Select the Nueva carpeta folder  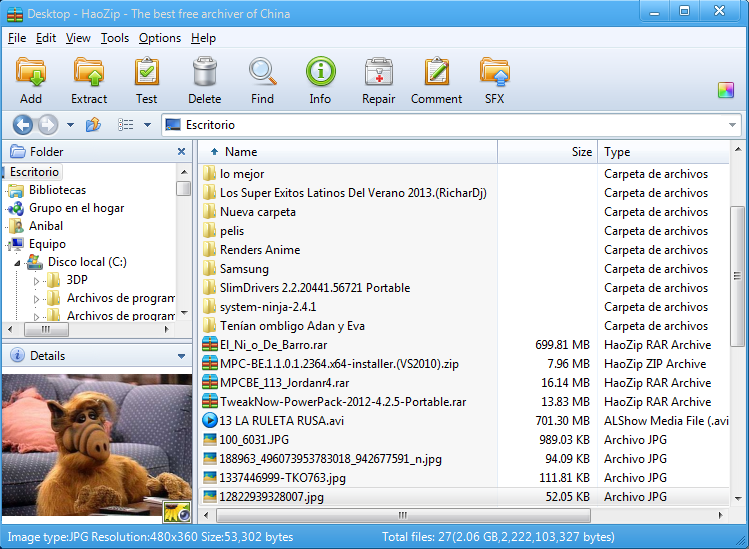click(x=257, y=212)
